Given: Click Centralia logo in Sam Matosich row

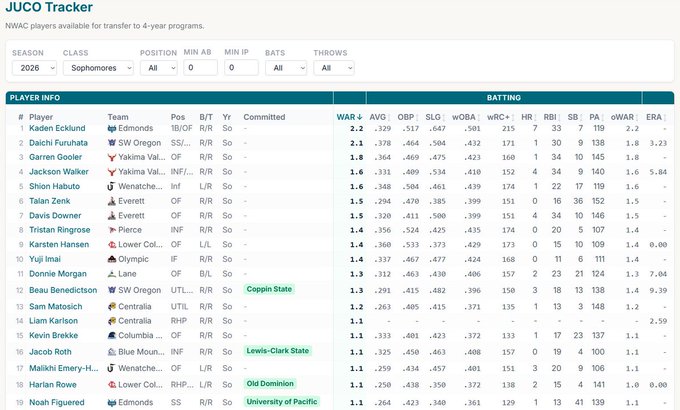Looking at the screenshot, I should coord(112,306).
